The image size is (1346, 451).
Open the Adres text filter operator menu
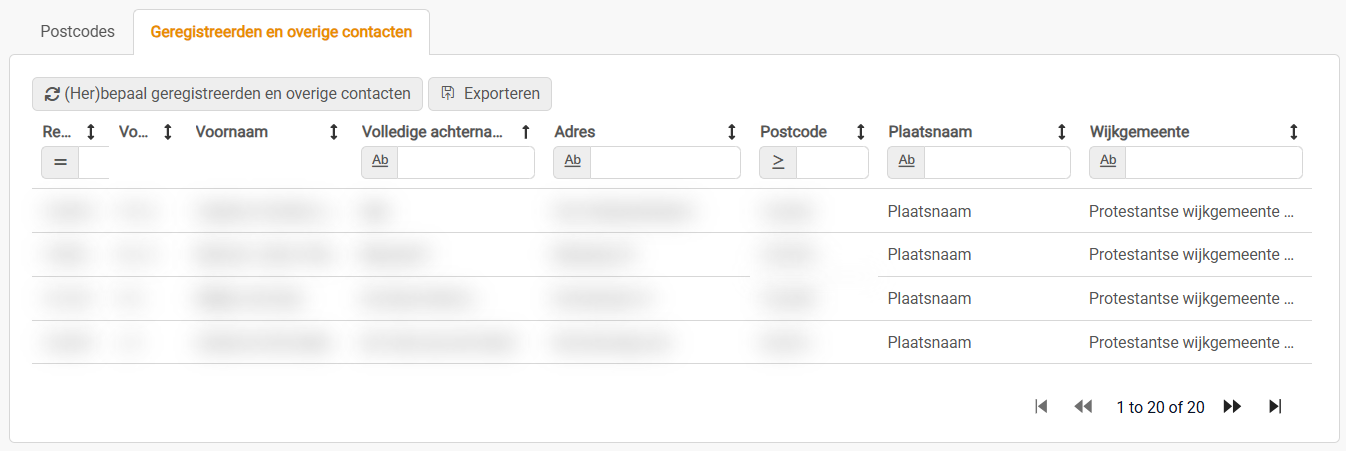(572, 162)
